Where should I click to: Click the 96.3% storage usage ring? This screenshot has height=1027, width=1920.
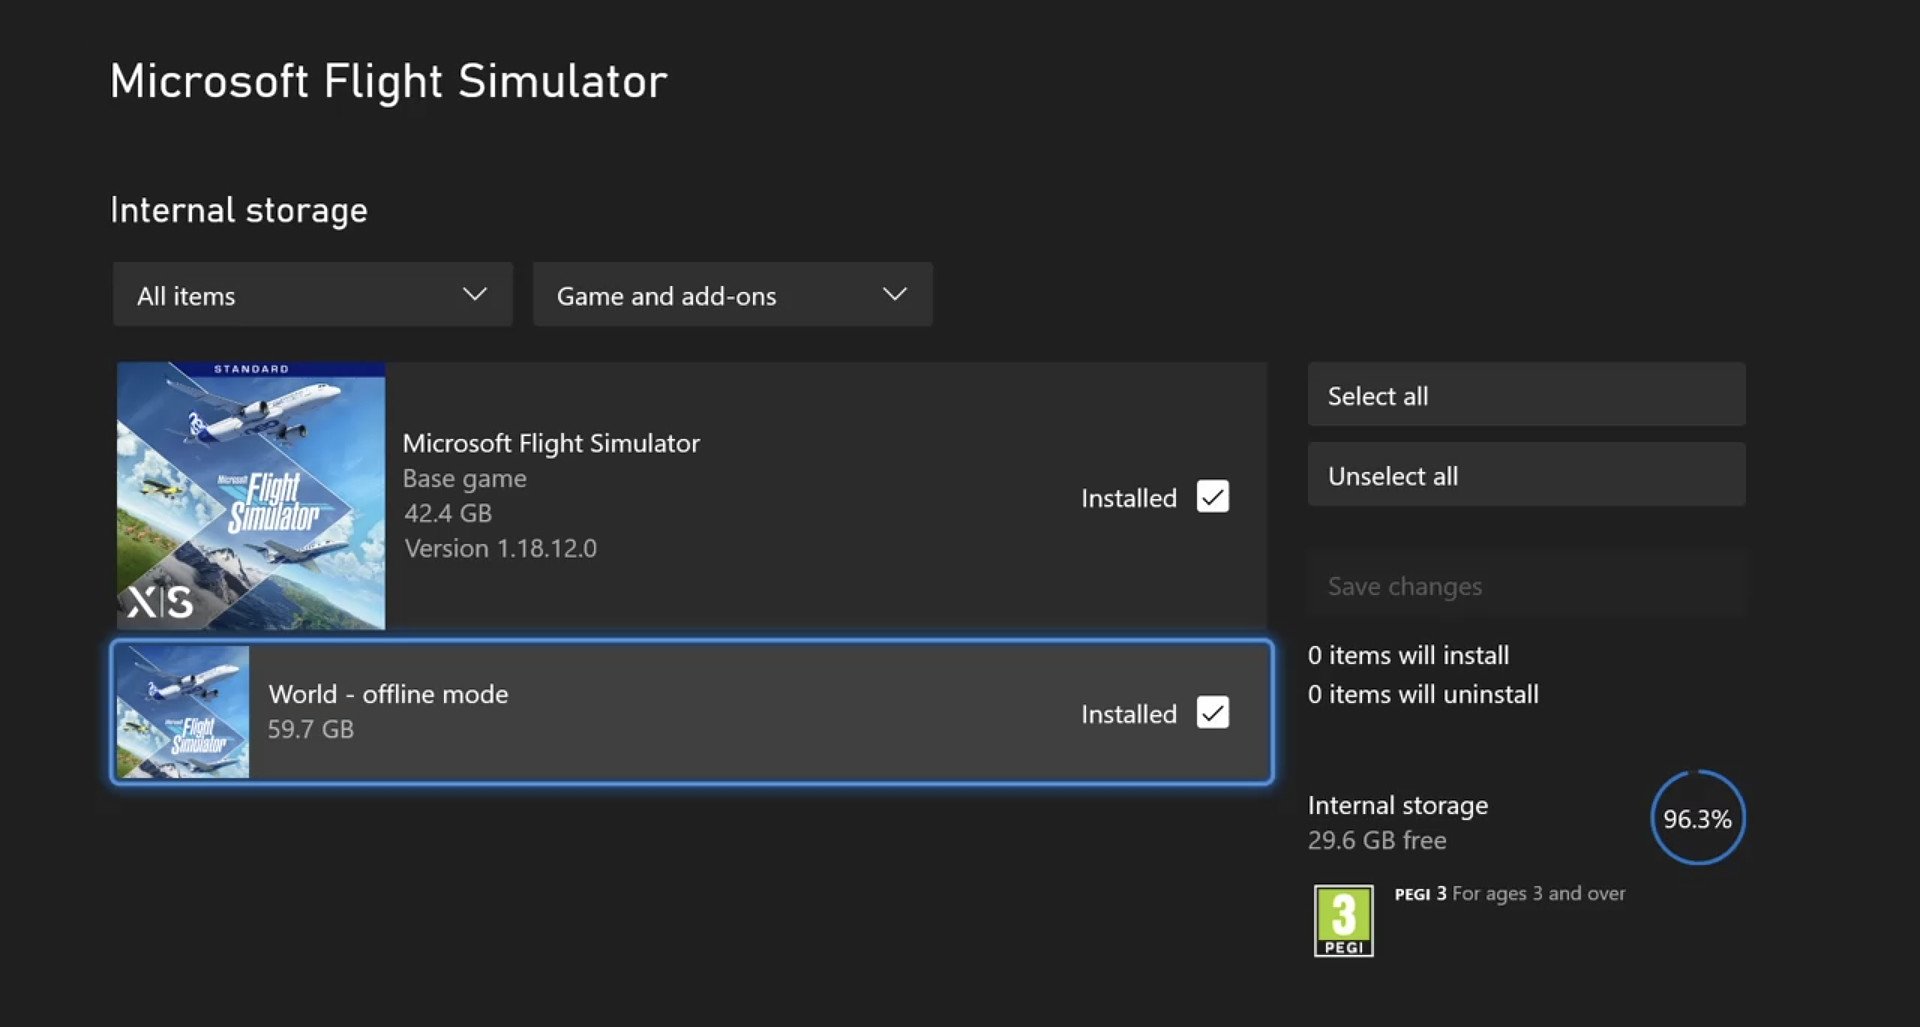(x=1697, y=818)
